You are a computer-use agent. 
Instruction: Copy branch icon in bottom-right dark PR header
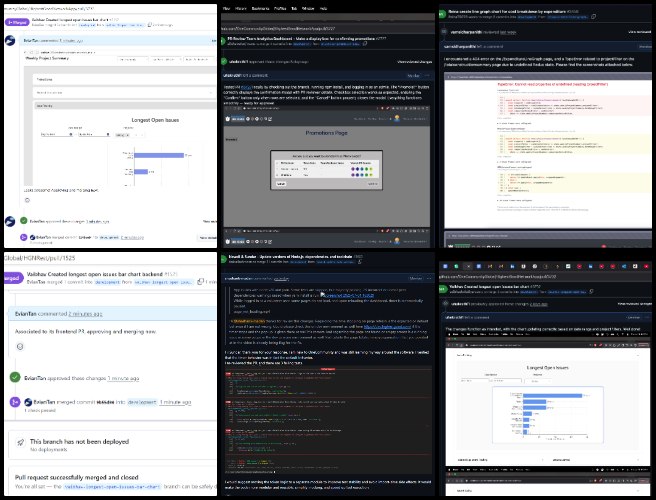pyautogui.click(x=591, y=292)
